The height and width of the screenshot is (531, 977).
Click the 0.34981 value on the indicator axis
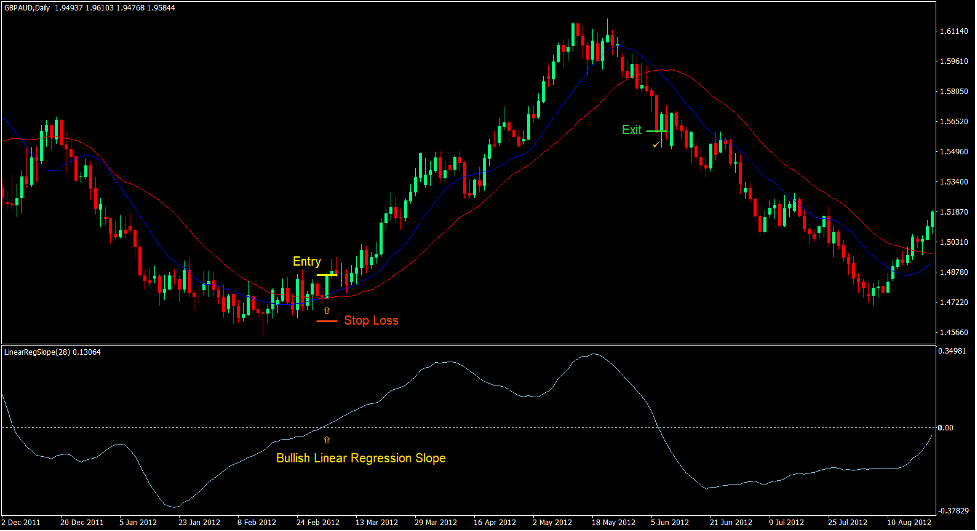[955, 352]
